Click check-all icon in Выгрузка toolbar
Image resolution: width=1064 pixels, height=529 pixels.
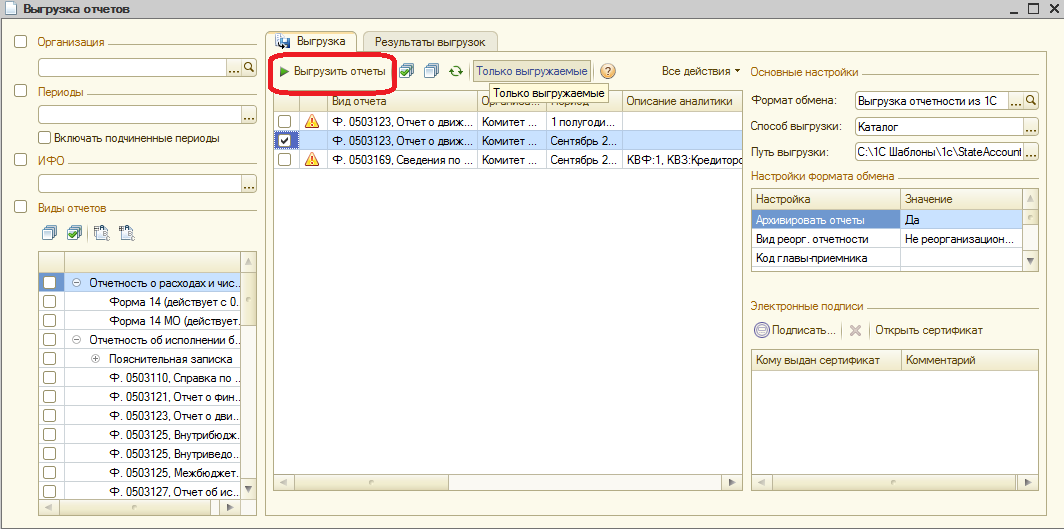406,71
